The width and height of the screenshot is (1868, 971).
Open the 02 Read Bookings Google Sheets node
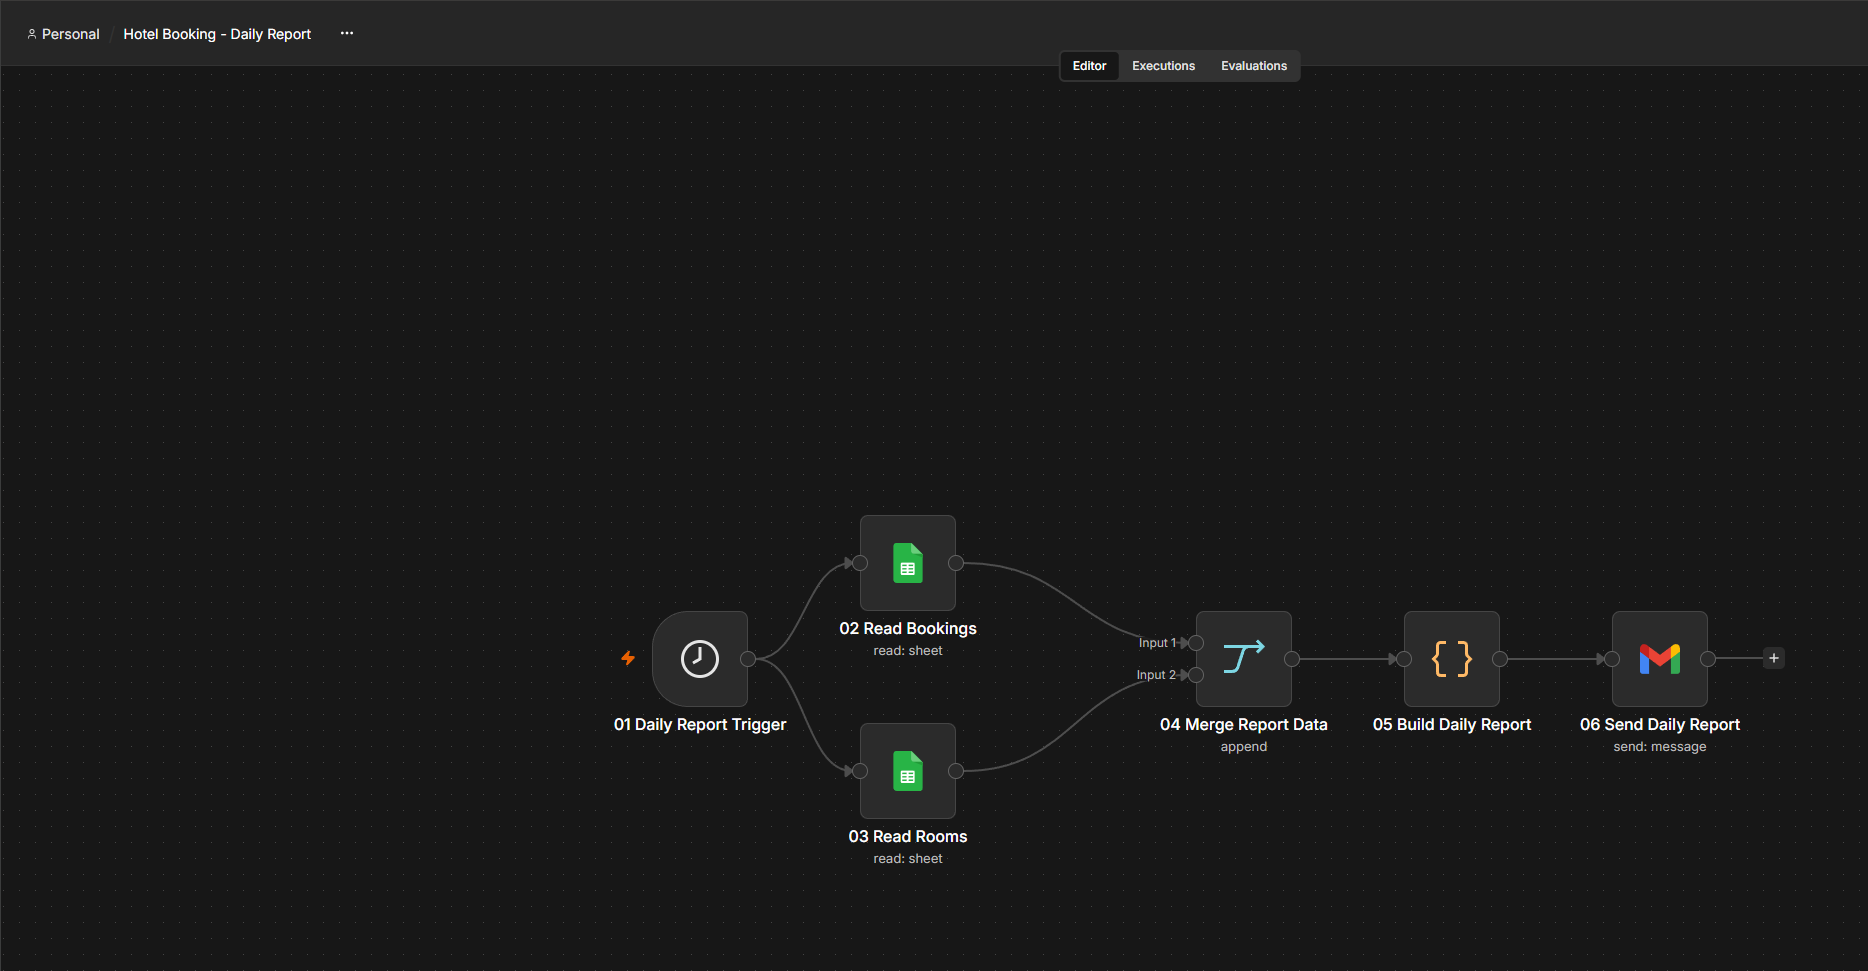point(908,563)
